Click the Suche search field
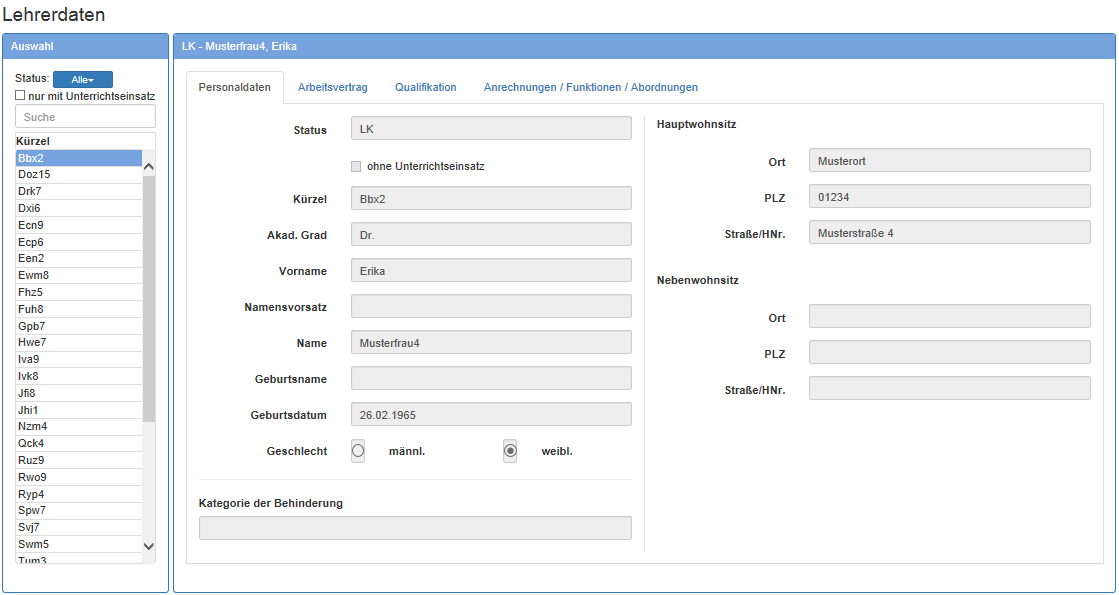This screenshot has width=1119, height=595. [x=85, y=117]
